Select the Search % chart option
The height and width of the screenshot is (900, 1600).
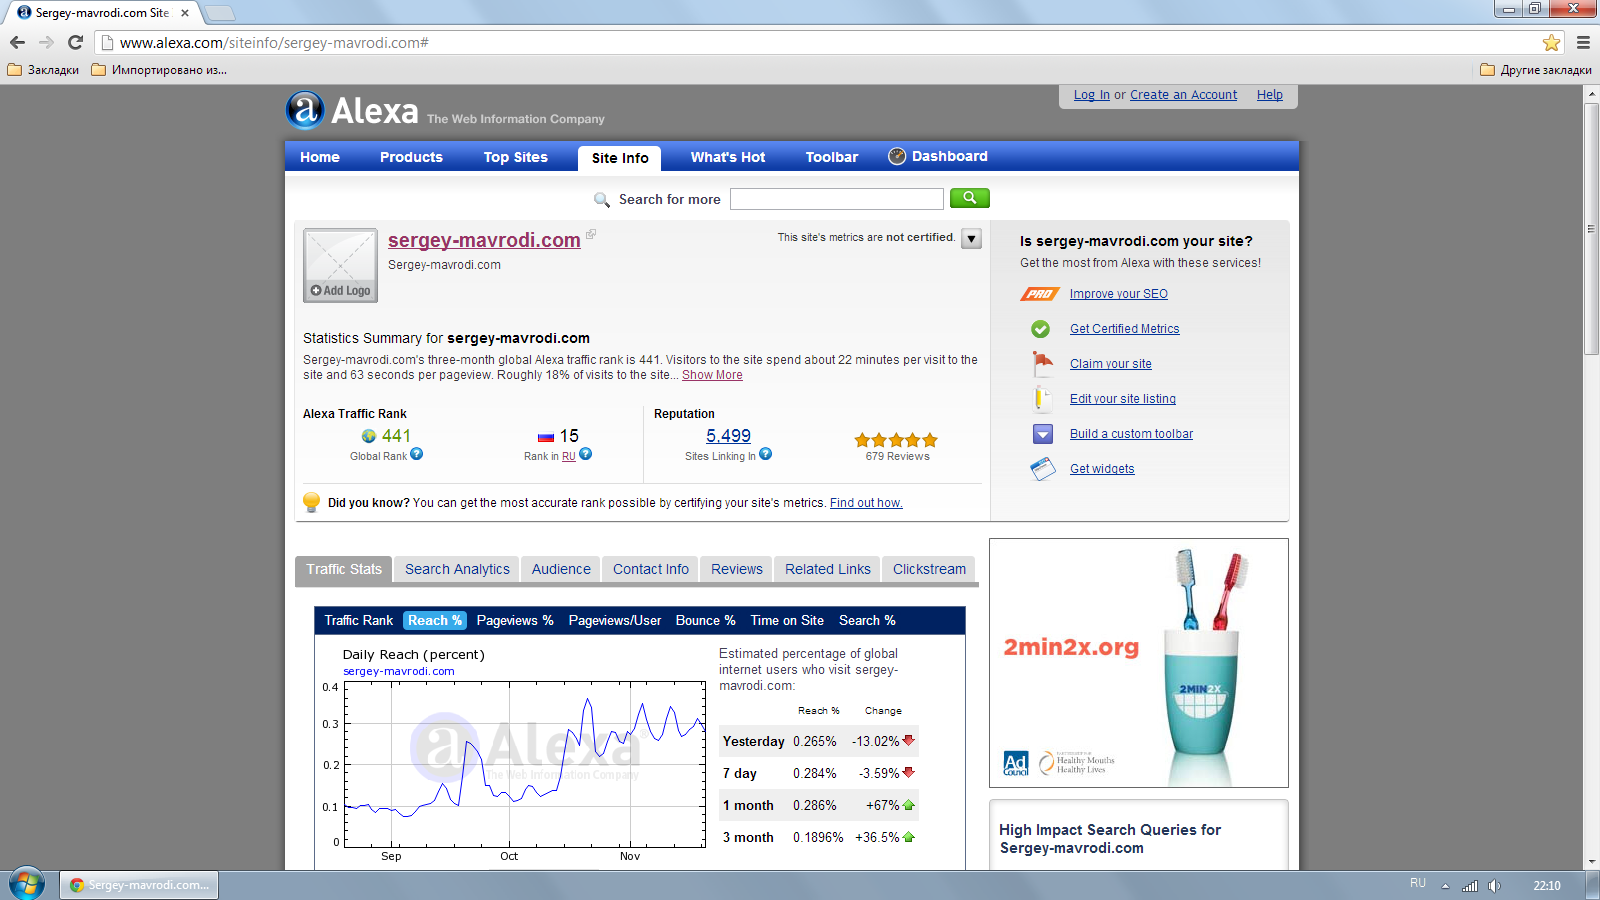point(867,620)
